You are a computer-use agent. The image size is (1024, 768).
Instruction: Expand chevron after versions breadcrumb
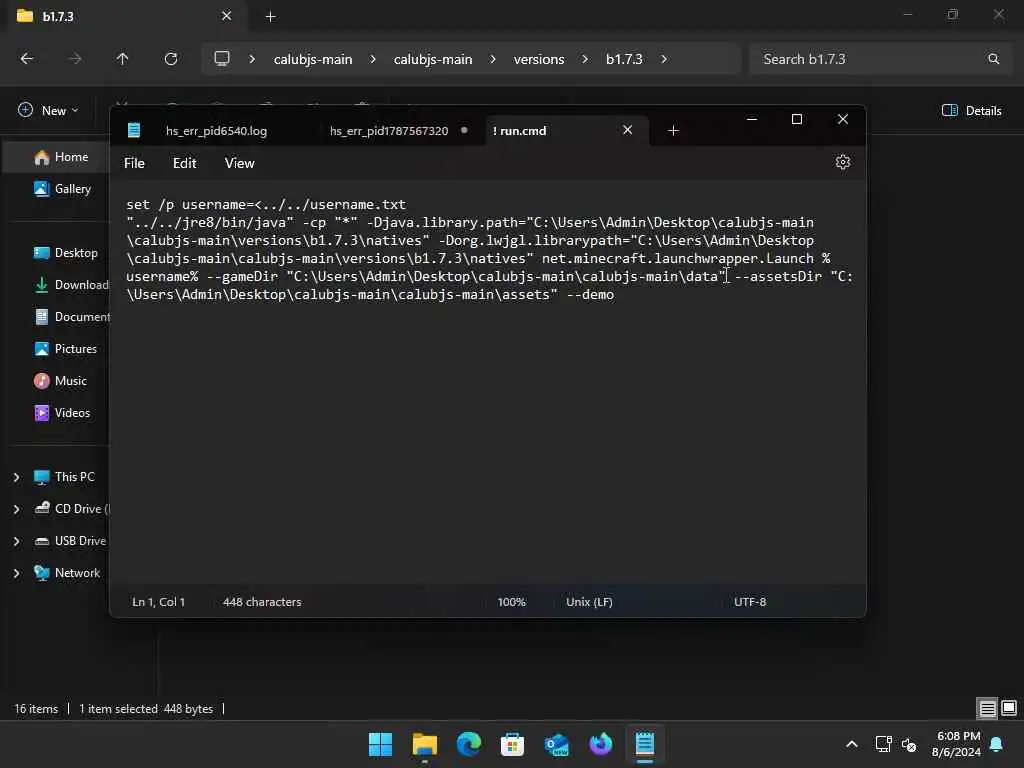(585, 59)
